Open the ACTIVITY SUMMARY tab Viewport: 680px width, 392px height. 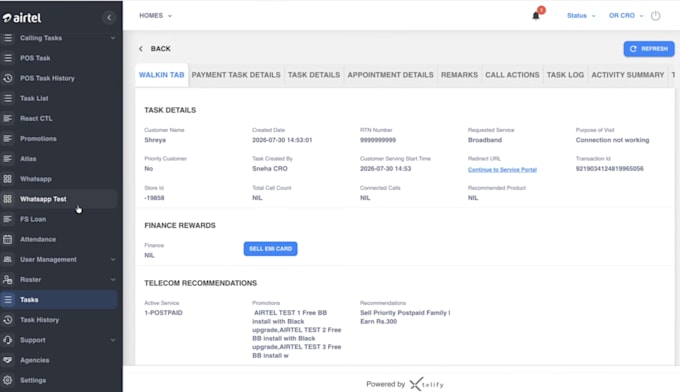[628, 75]
